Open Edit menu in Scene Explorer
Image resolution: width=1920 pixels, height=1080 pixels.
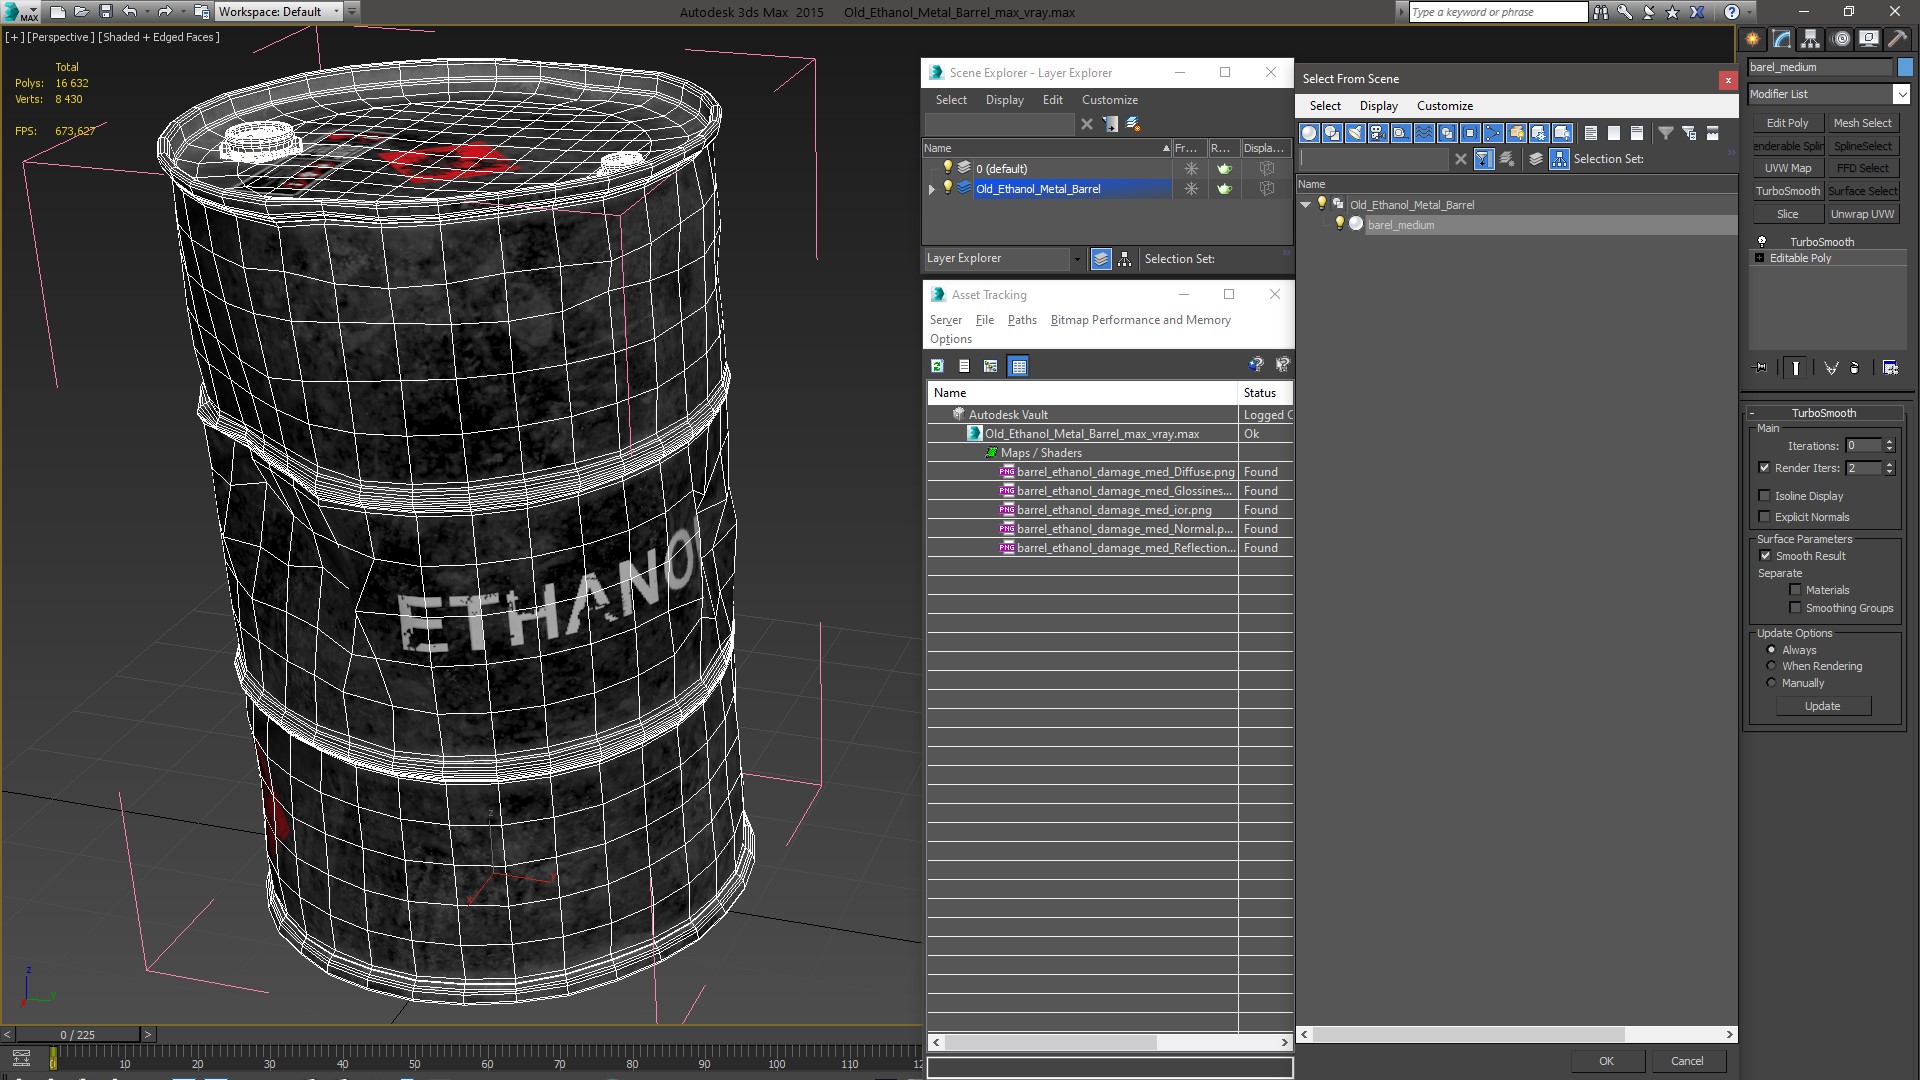click(1053, 100)
